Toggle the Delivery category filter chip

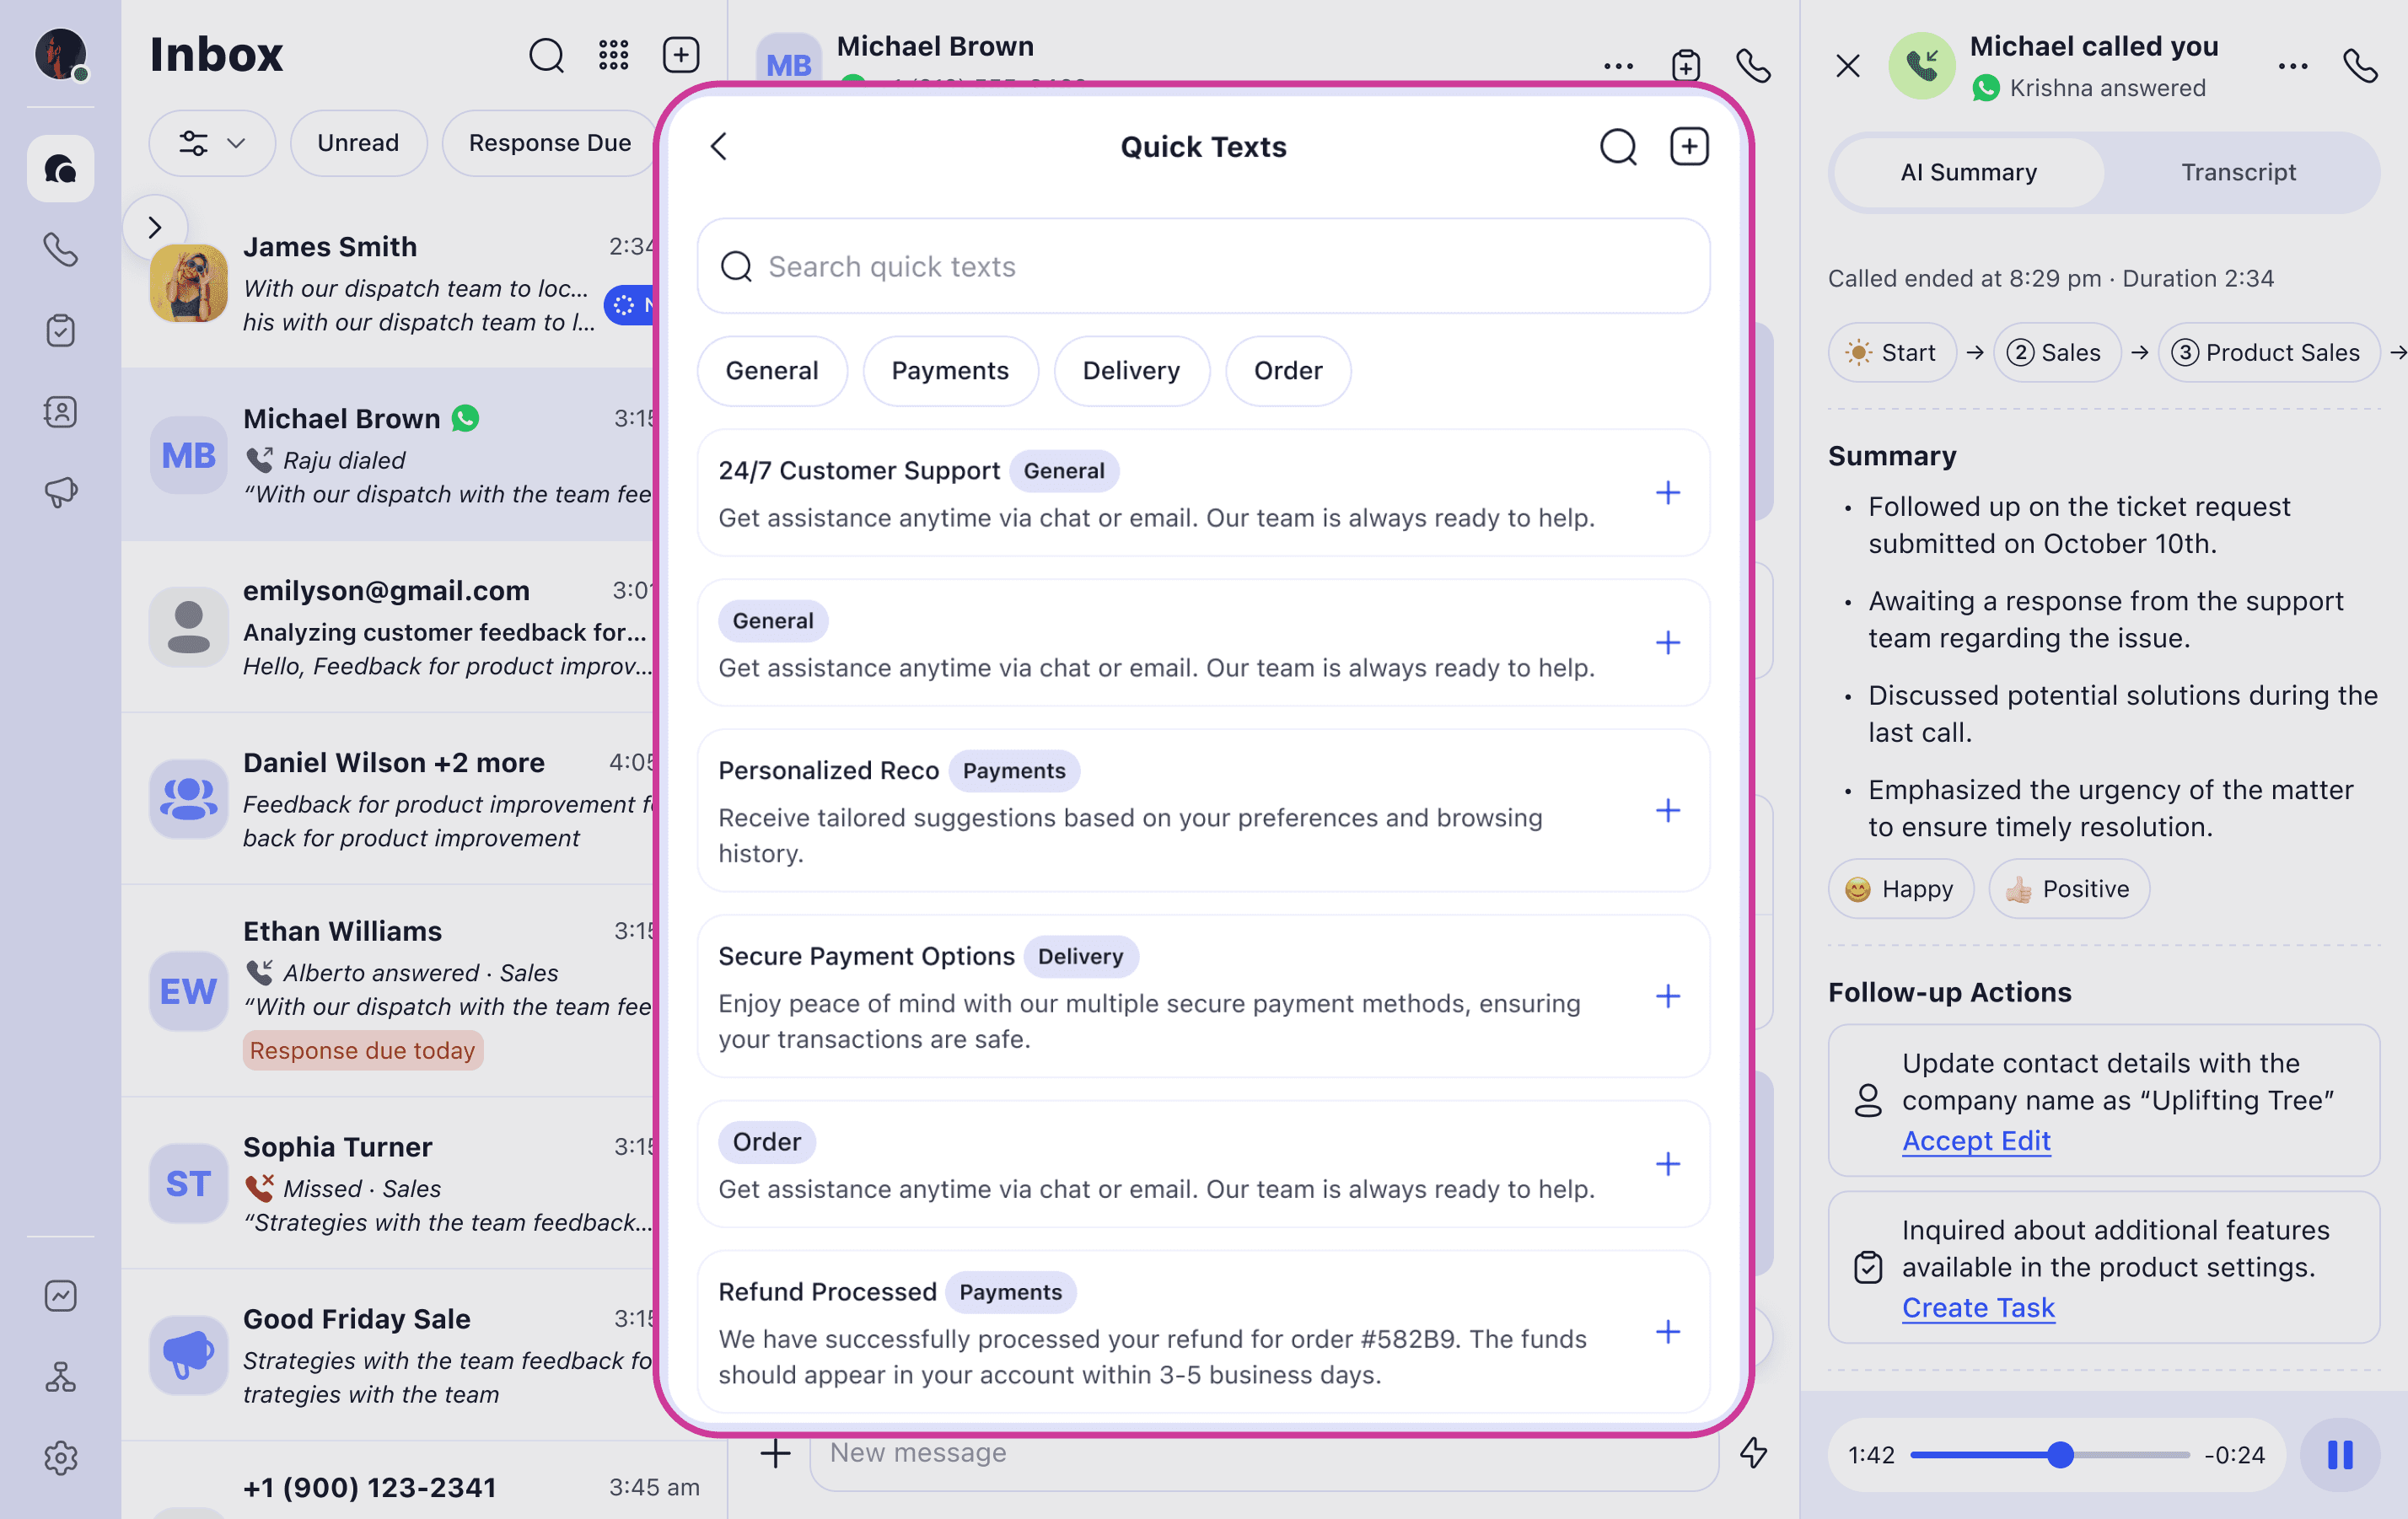[1130, 371]
